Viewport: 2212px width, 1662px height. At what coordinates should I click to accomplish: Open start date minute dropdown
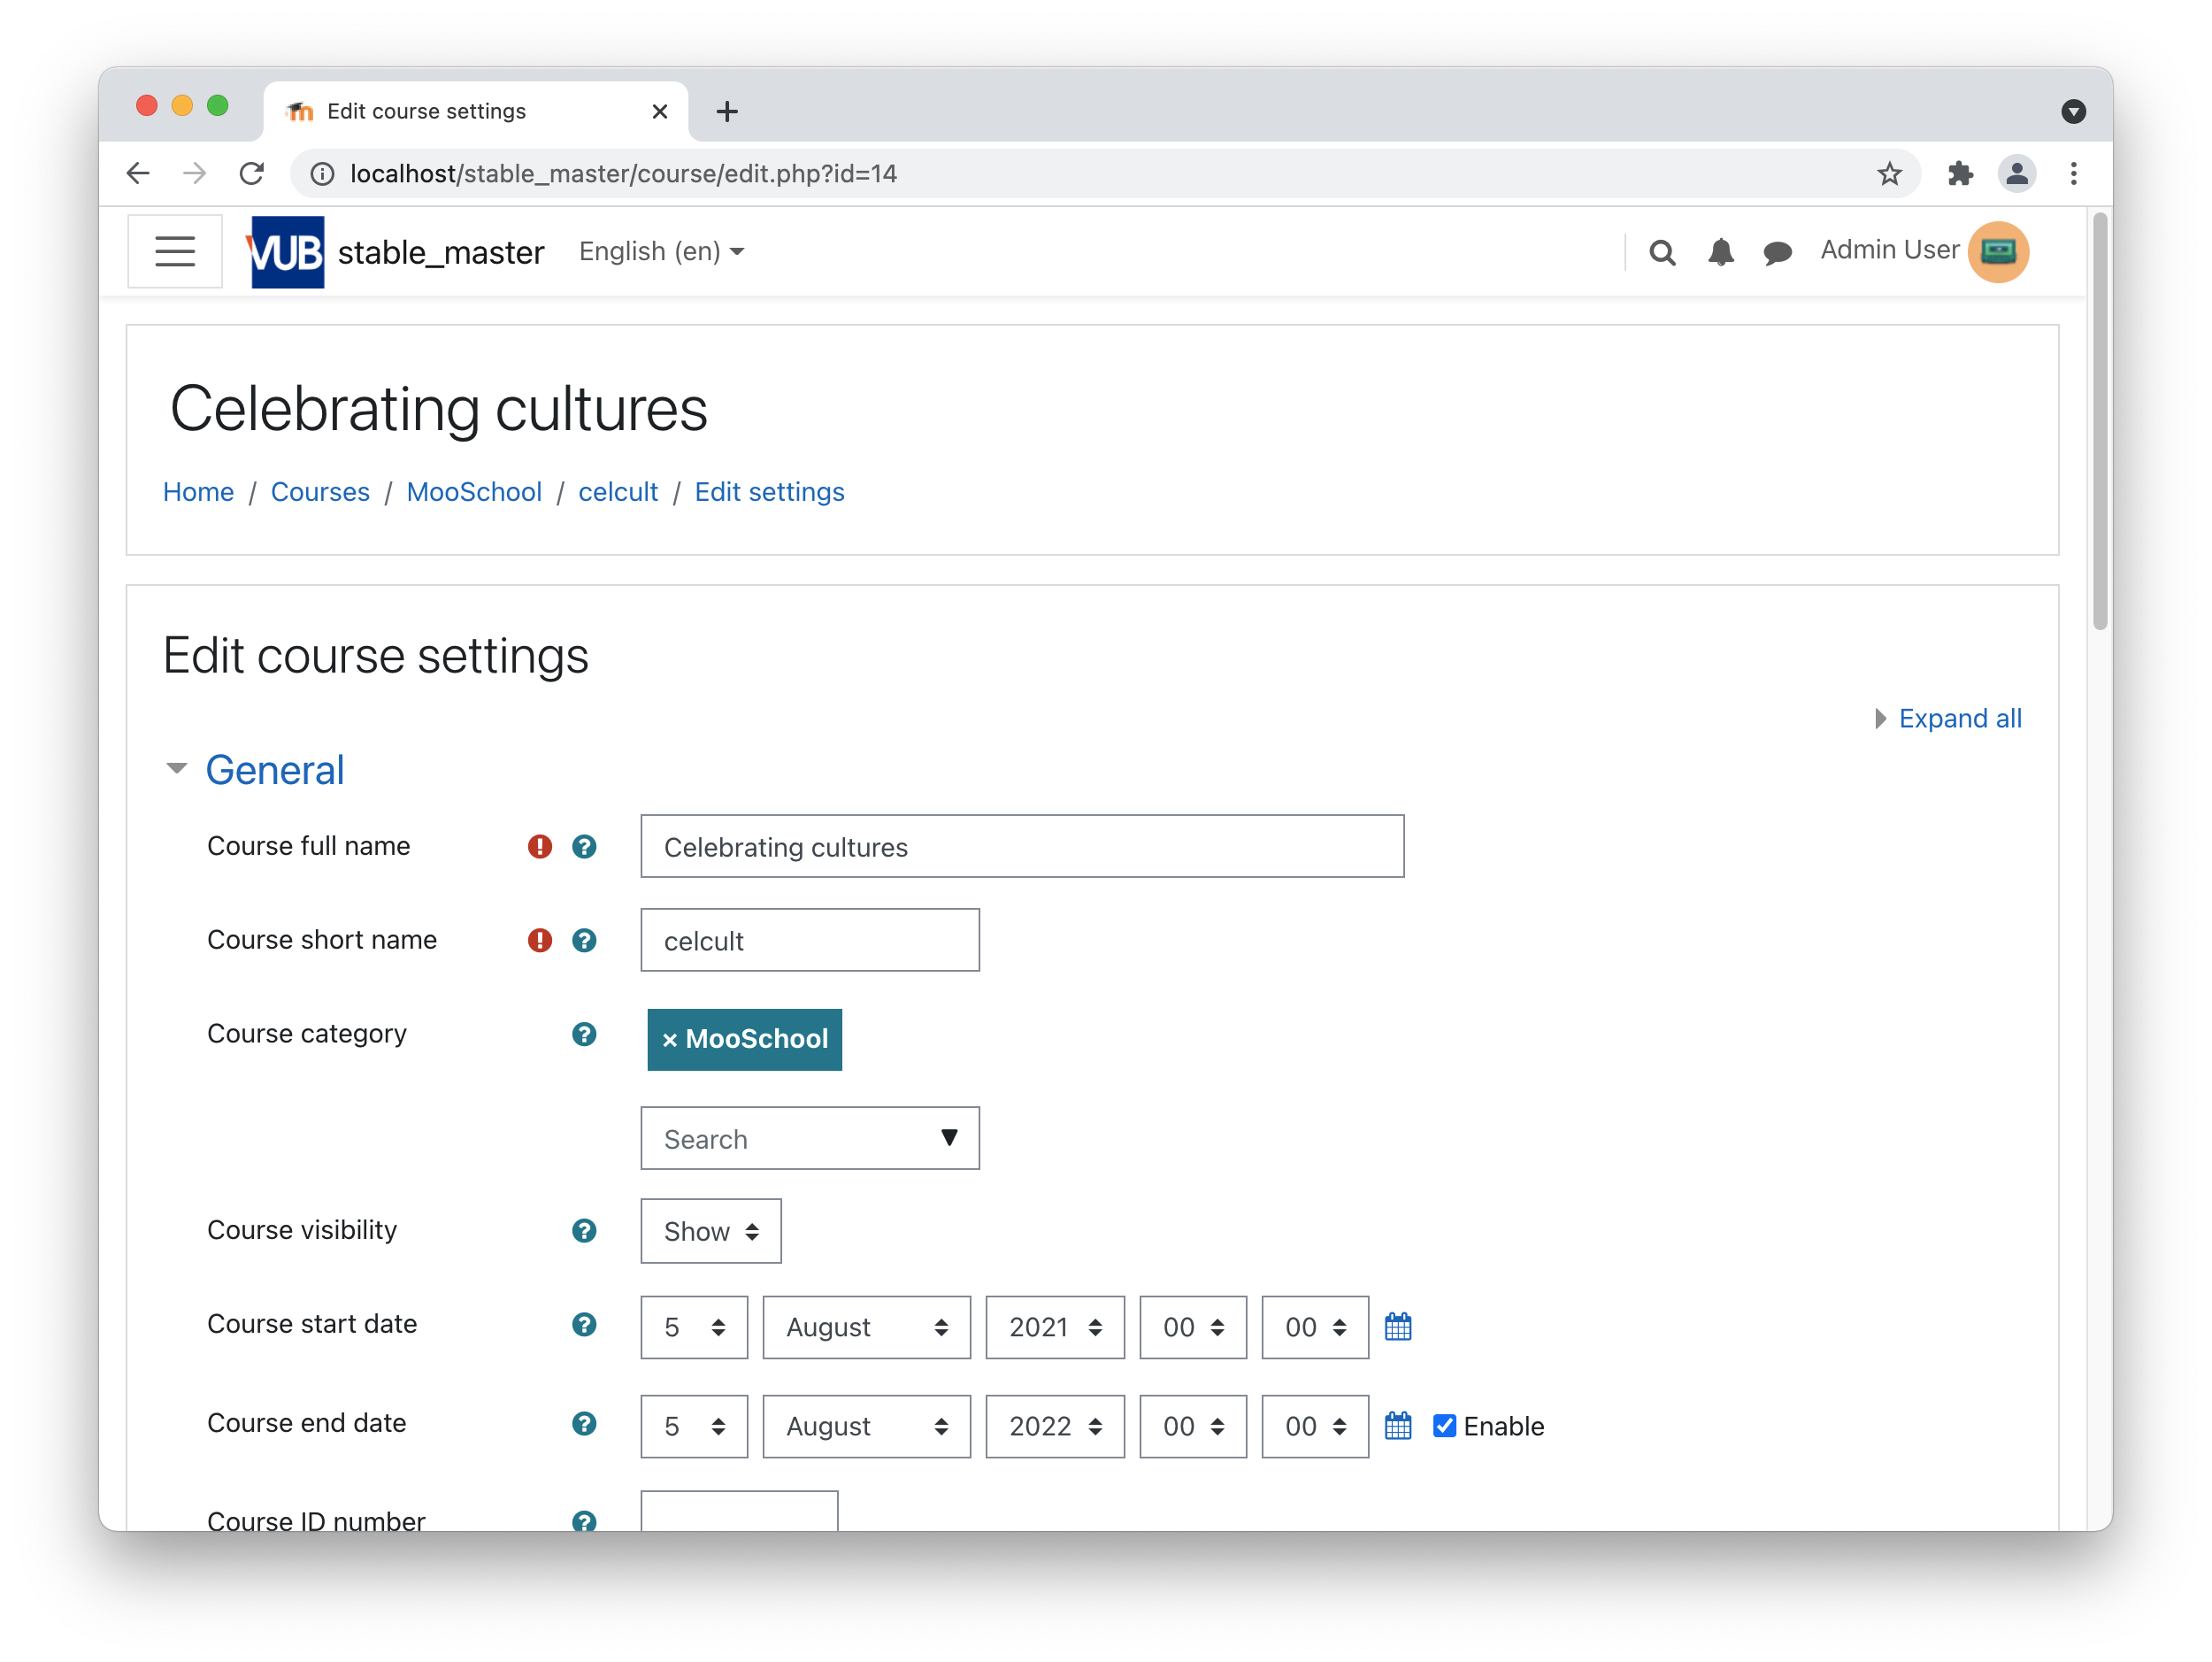(x=1315, y=1327)
